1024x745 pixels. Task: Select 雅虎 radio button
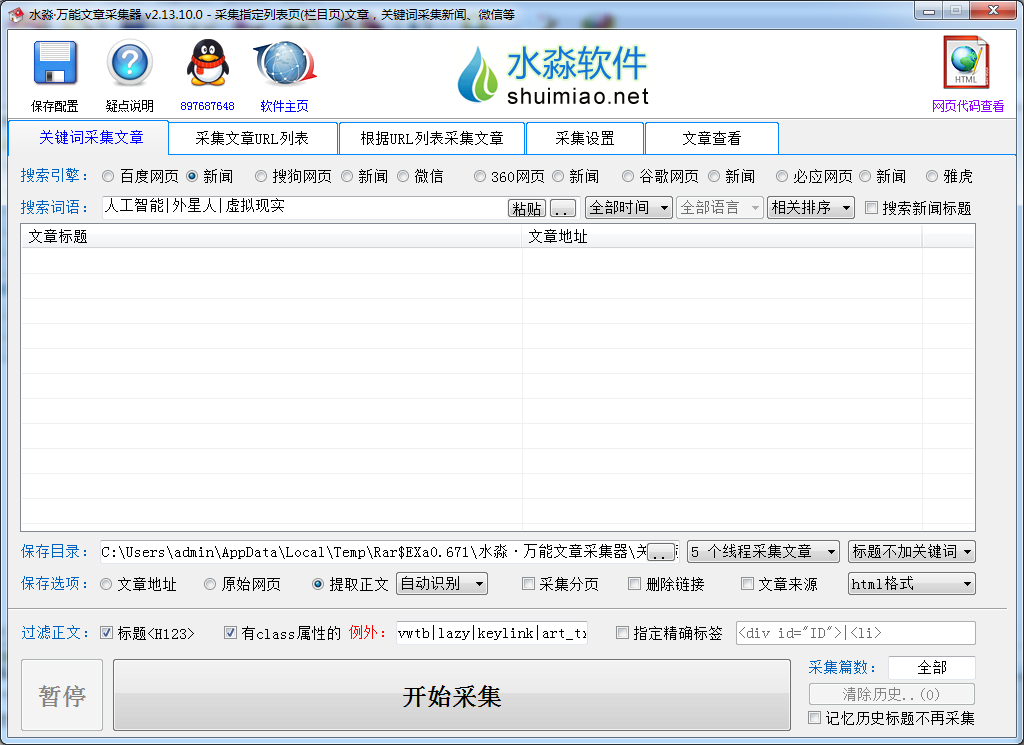[932, 176]
